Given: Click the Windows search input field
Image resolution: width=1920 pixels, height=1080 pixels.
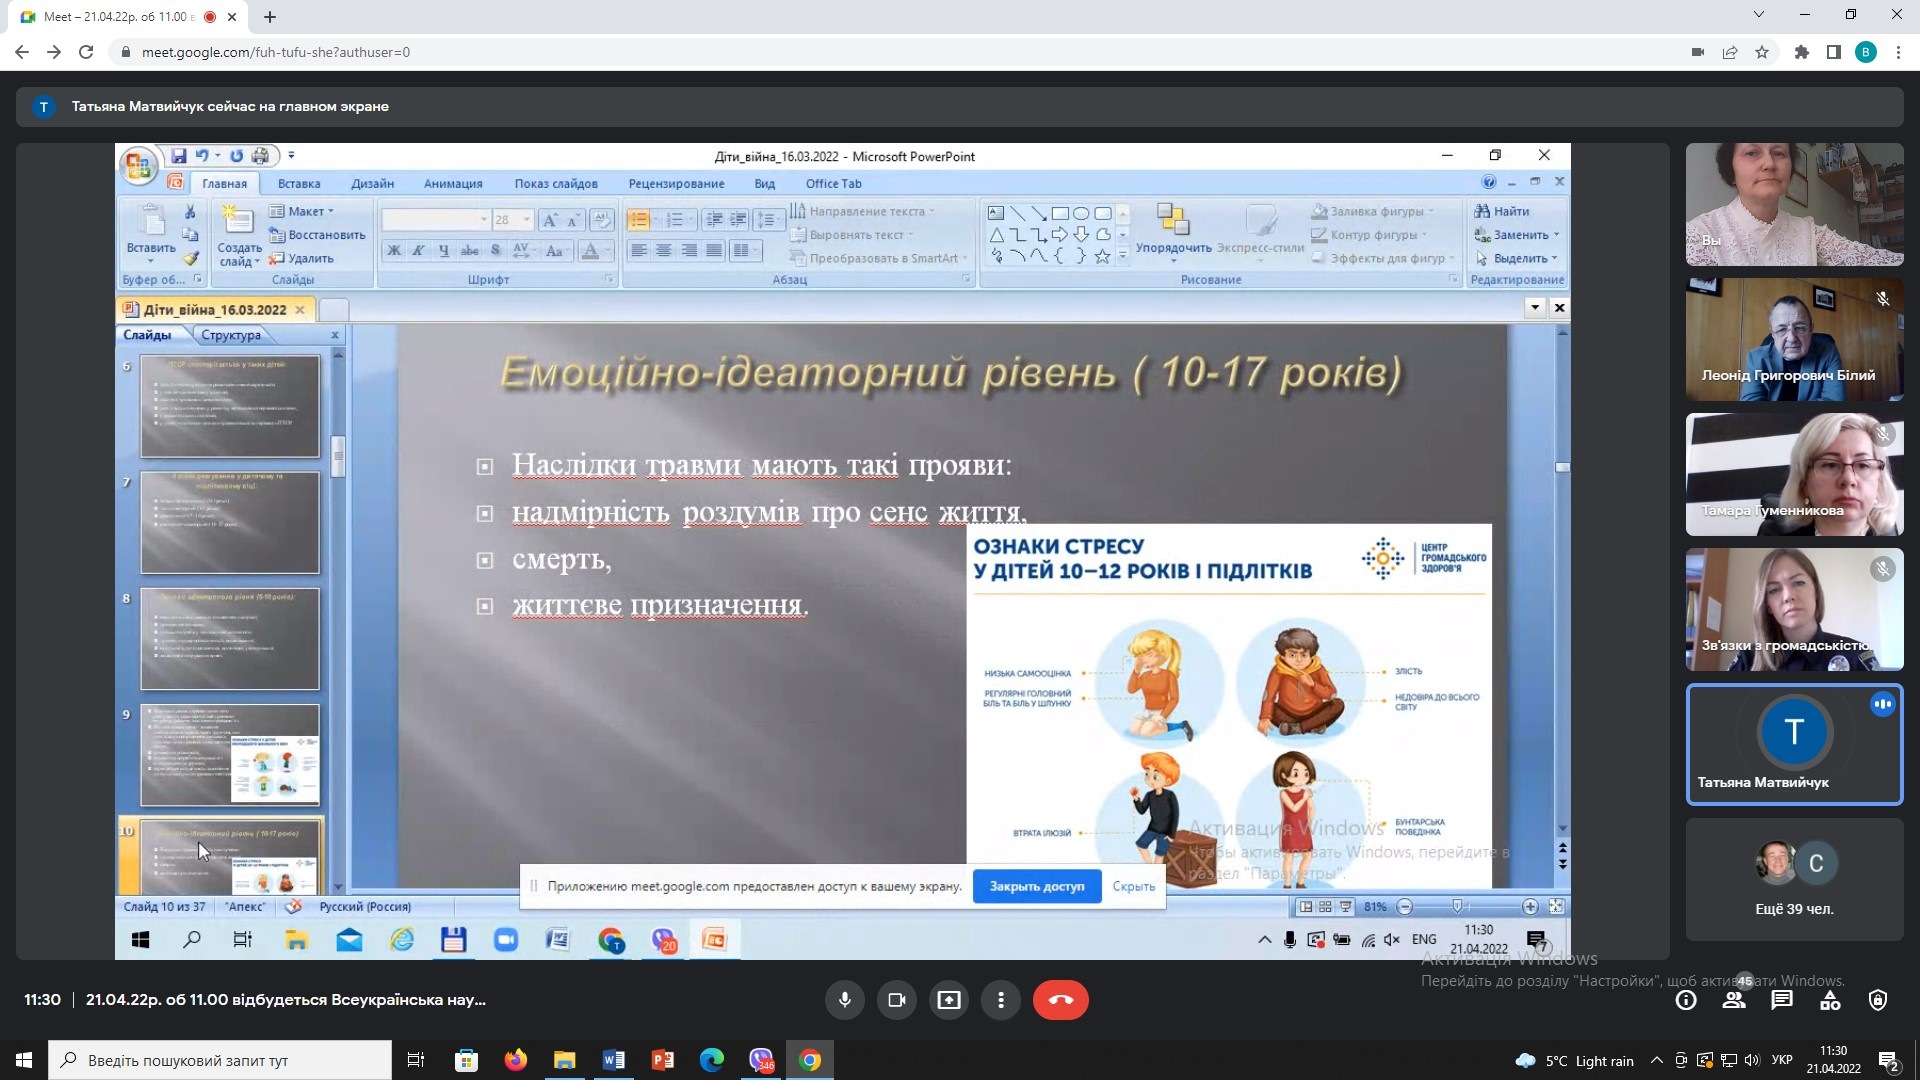Looking at the screenshot, I should click(220, 1060).
